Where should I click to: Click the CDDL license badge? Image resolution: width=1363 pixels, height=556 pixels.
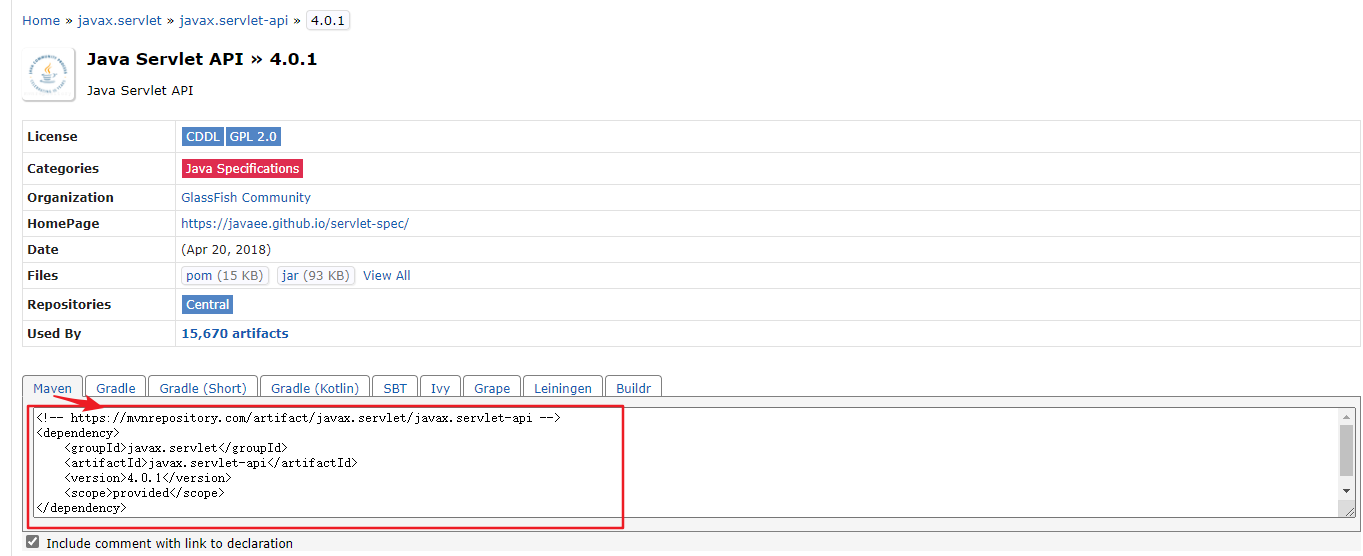pyautogui.click(x=203, y=137)
